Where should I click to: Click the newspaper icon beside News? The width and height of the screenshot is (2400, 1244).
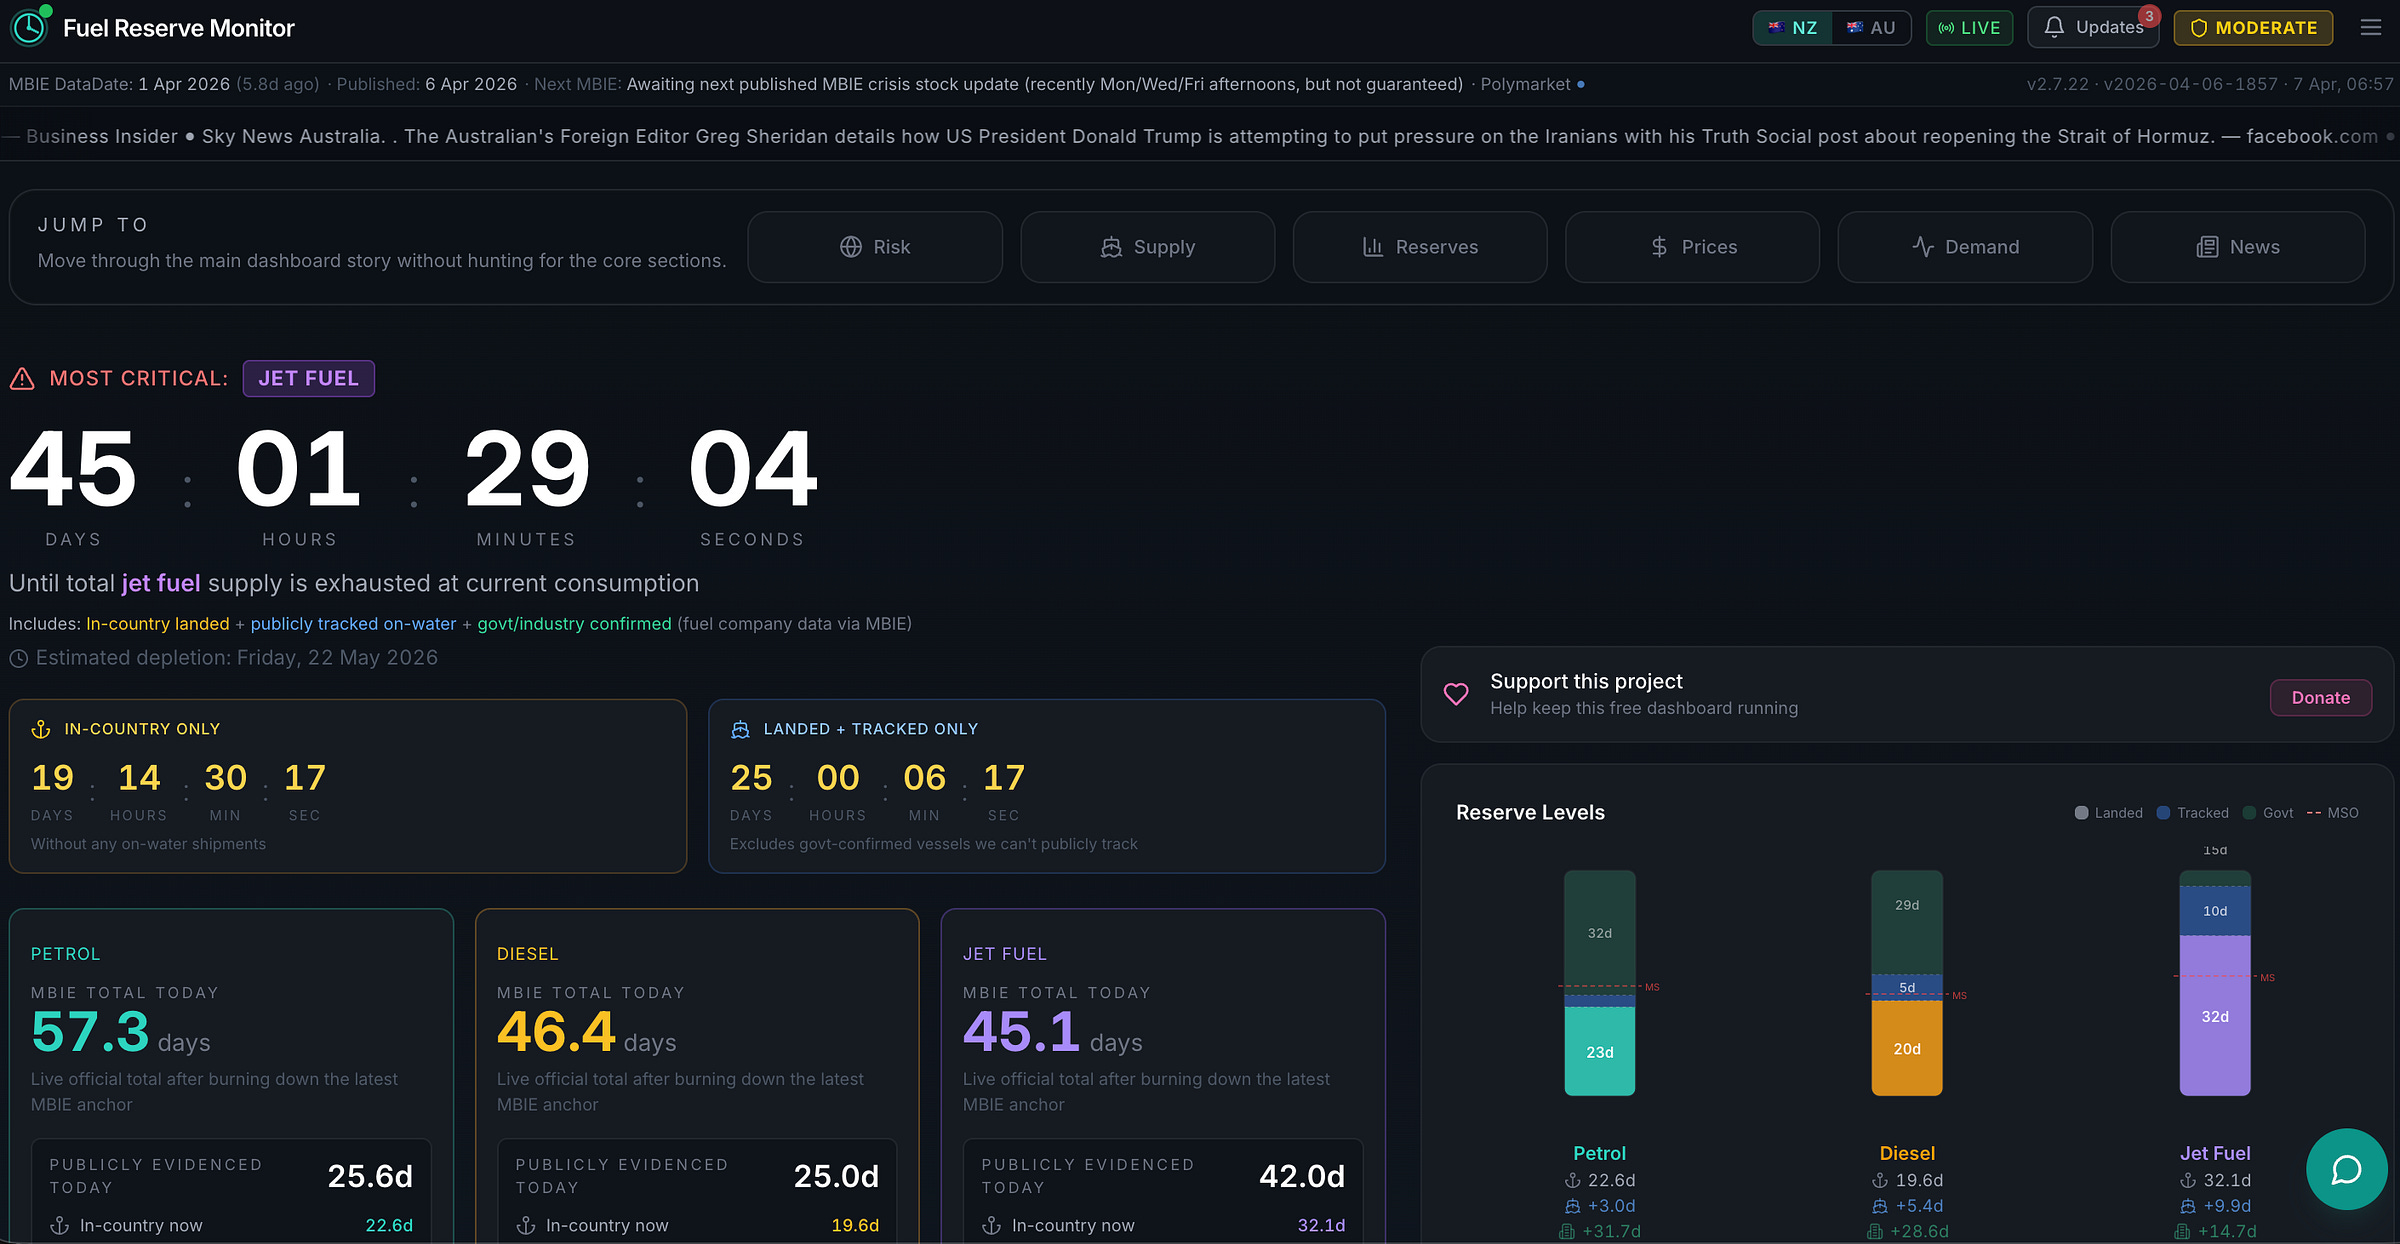tap(2207, 247)
